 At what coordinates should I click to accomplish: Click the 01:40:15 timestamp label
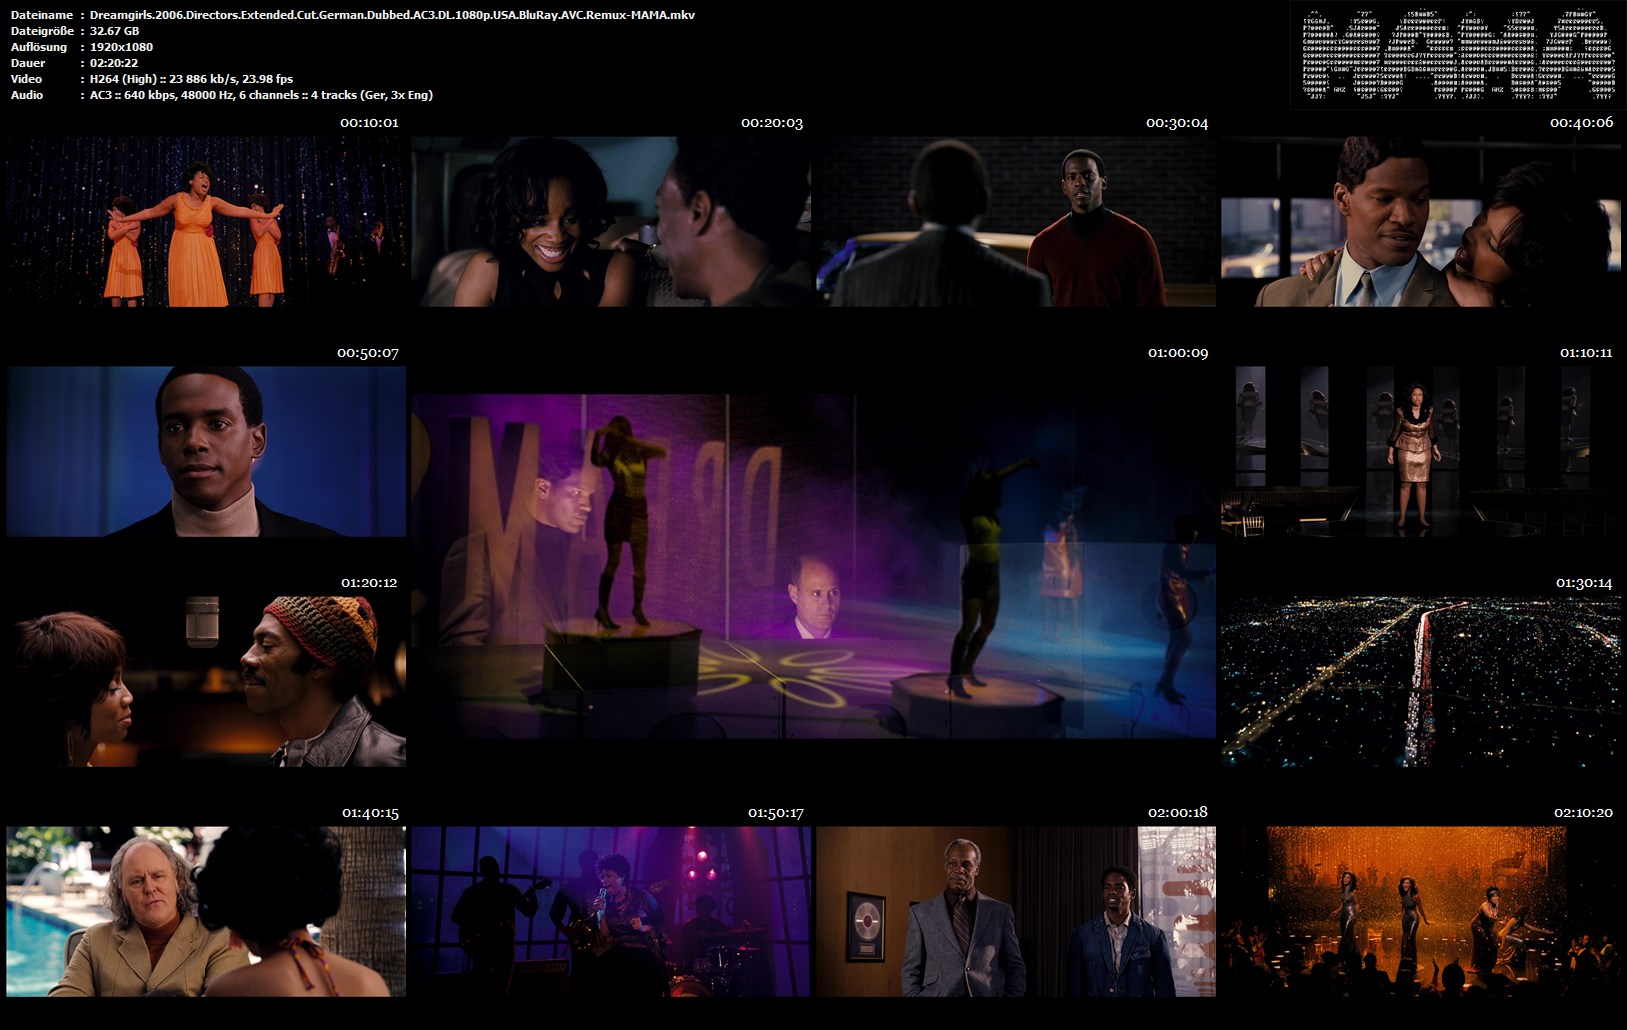[370, 813]
